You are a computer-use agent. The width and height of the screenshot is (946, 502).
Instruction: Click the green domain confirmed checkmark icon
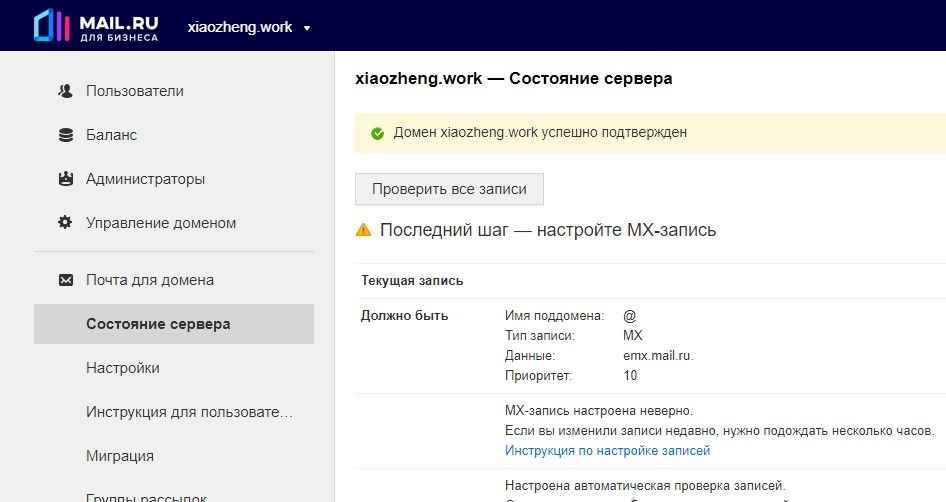(x=377, y=133)
